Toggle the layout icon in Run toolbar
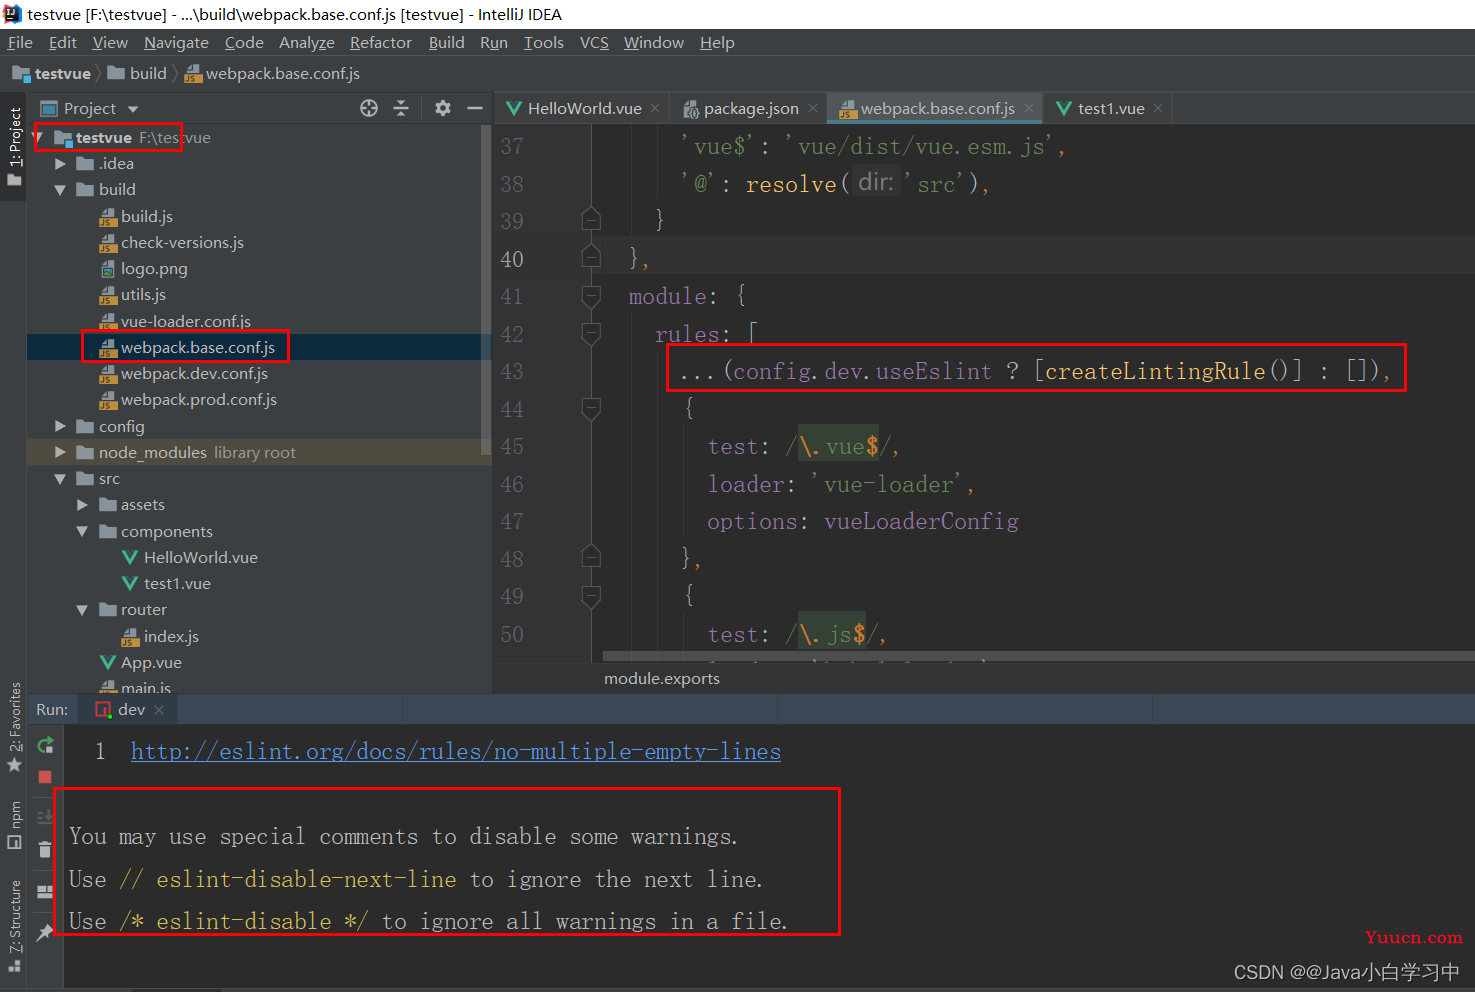This screenshot has width=1475, height=992. click(x=45, y=892)
